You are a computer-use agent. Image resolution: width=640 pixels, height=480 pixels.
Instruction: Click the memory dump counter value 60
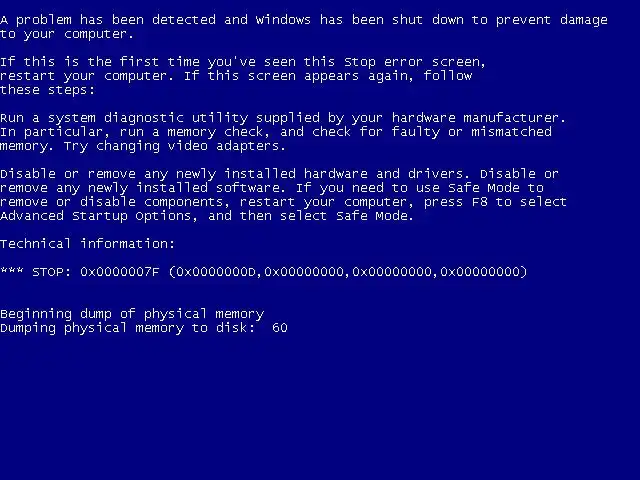coord(280,328)
